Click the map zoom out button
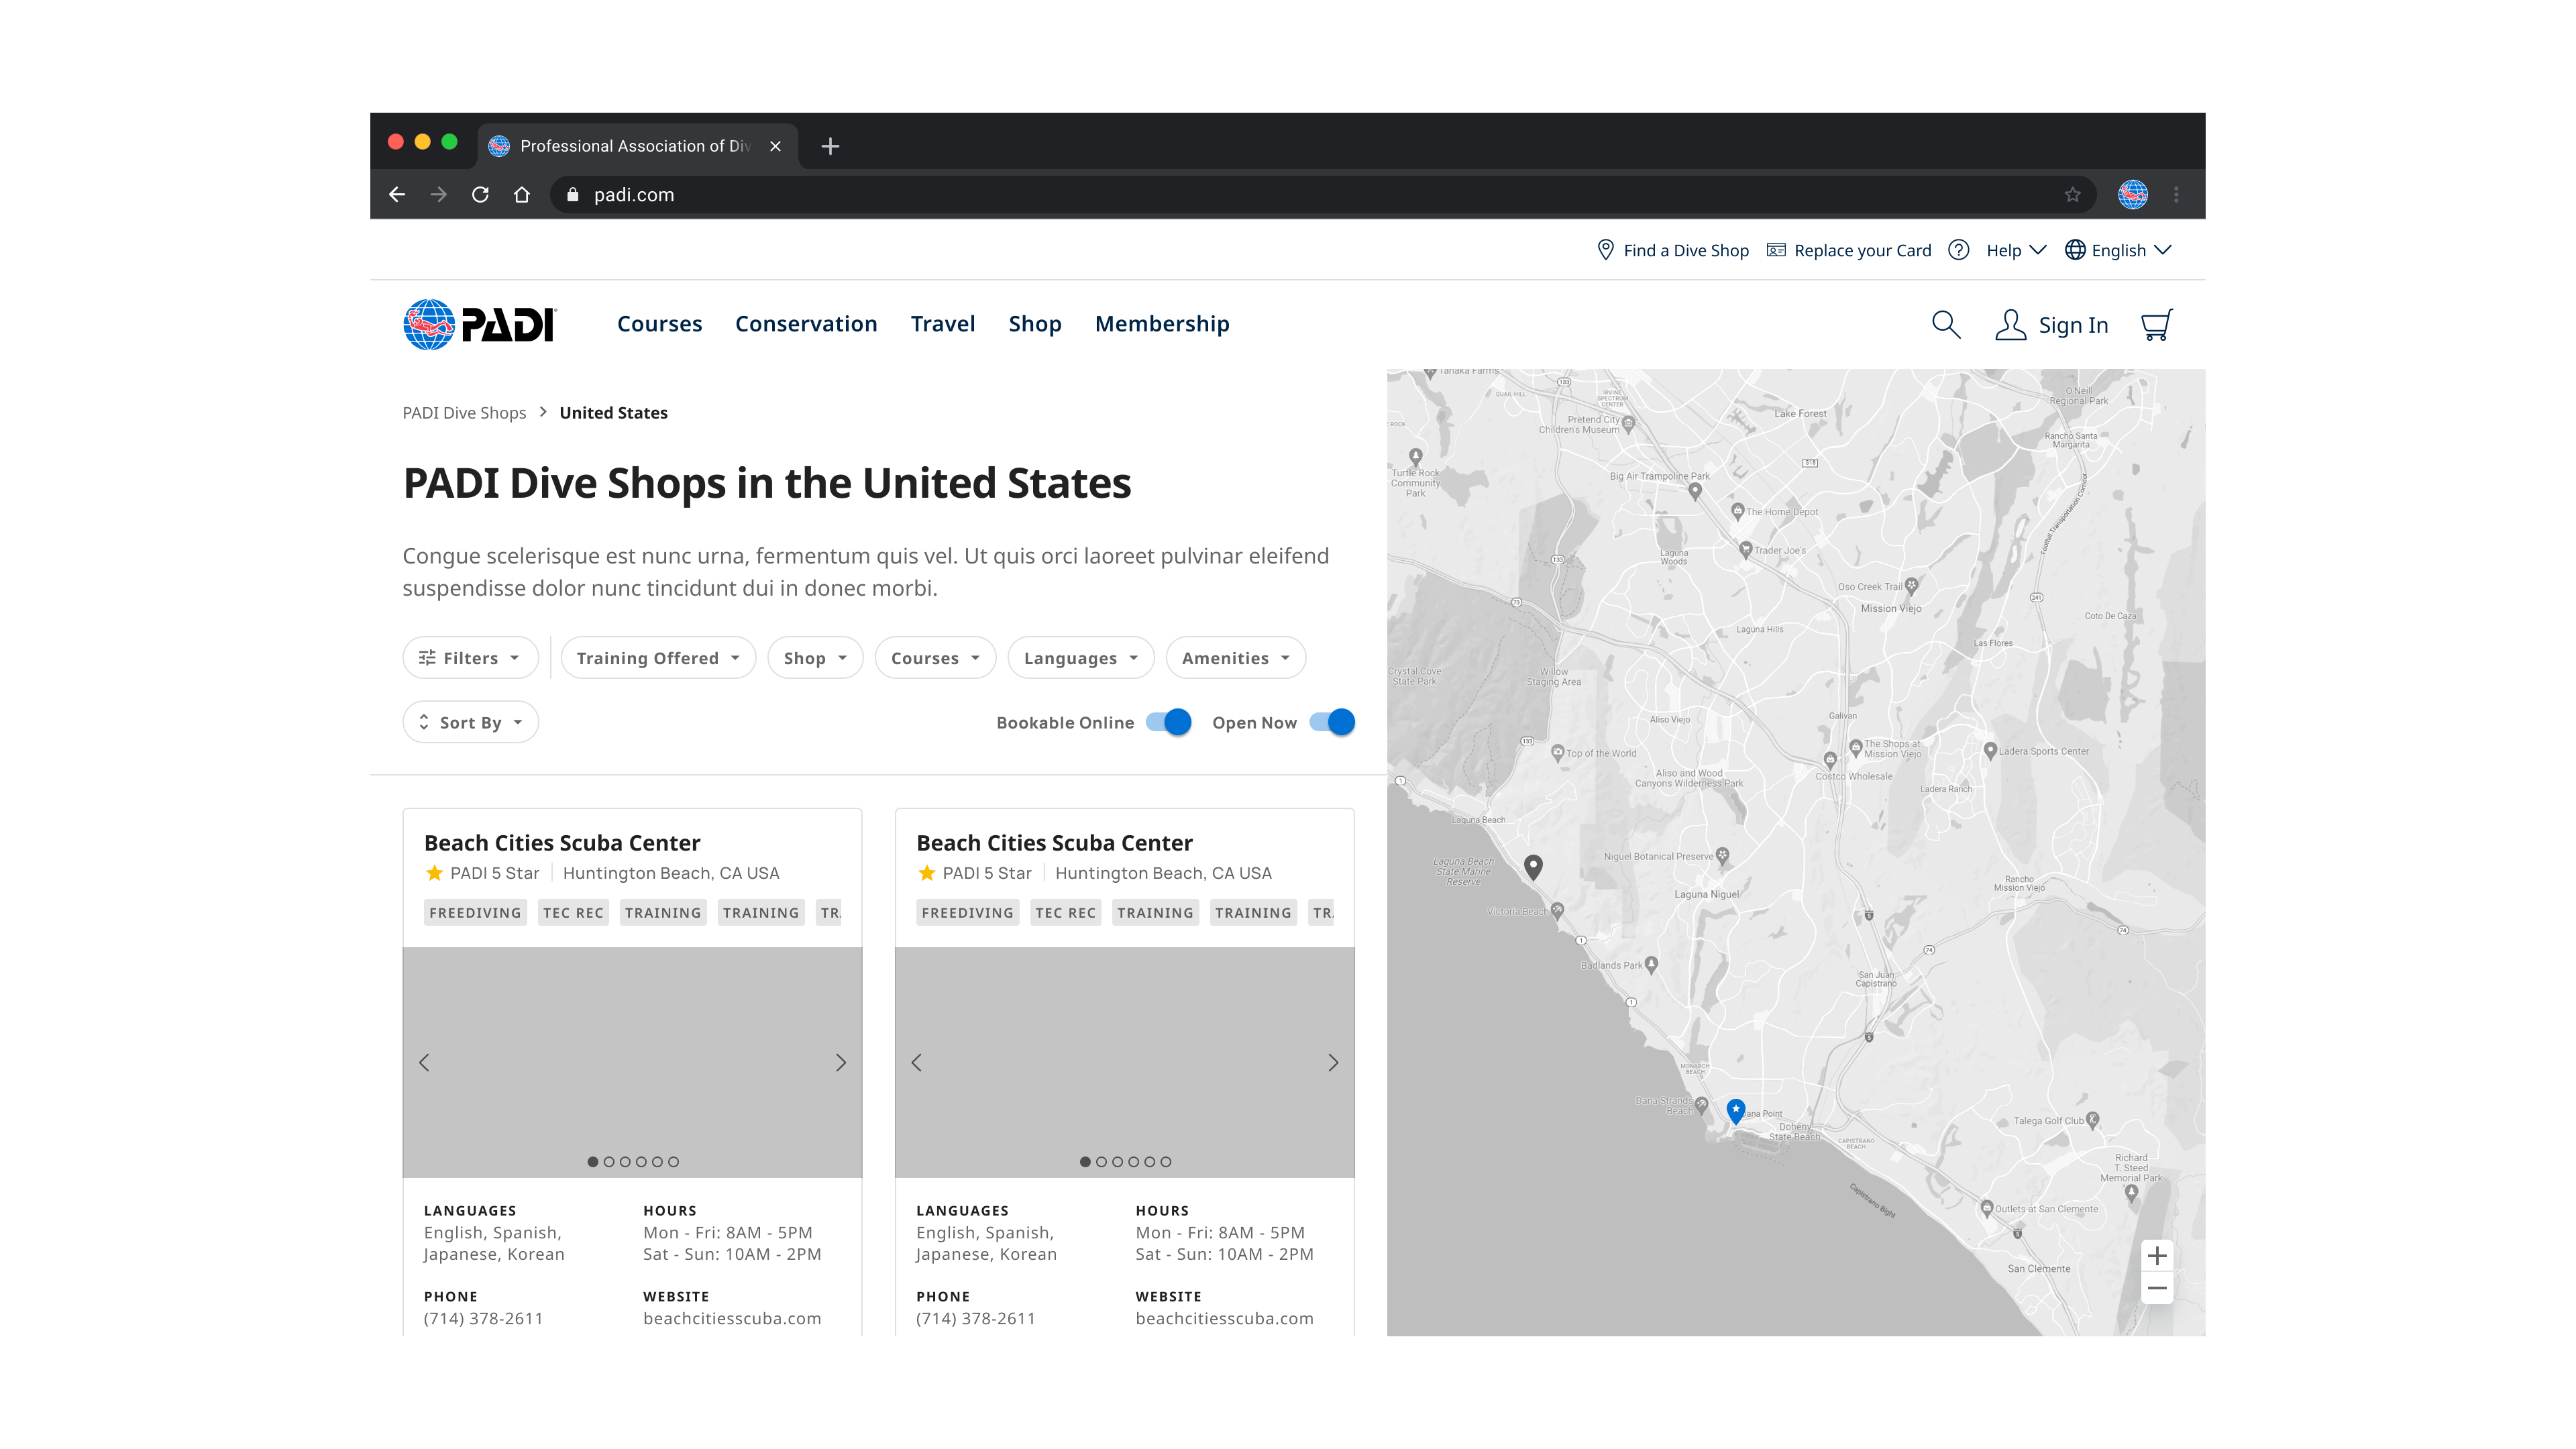2576x1449 pixels. [2157, 1288]
